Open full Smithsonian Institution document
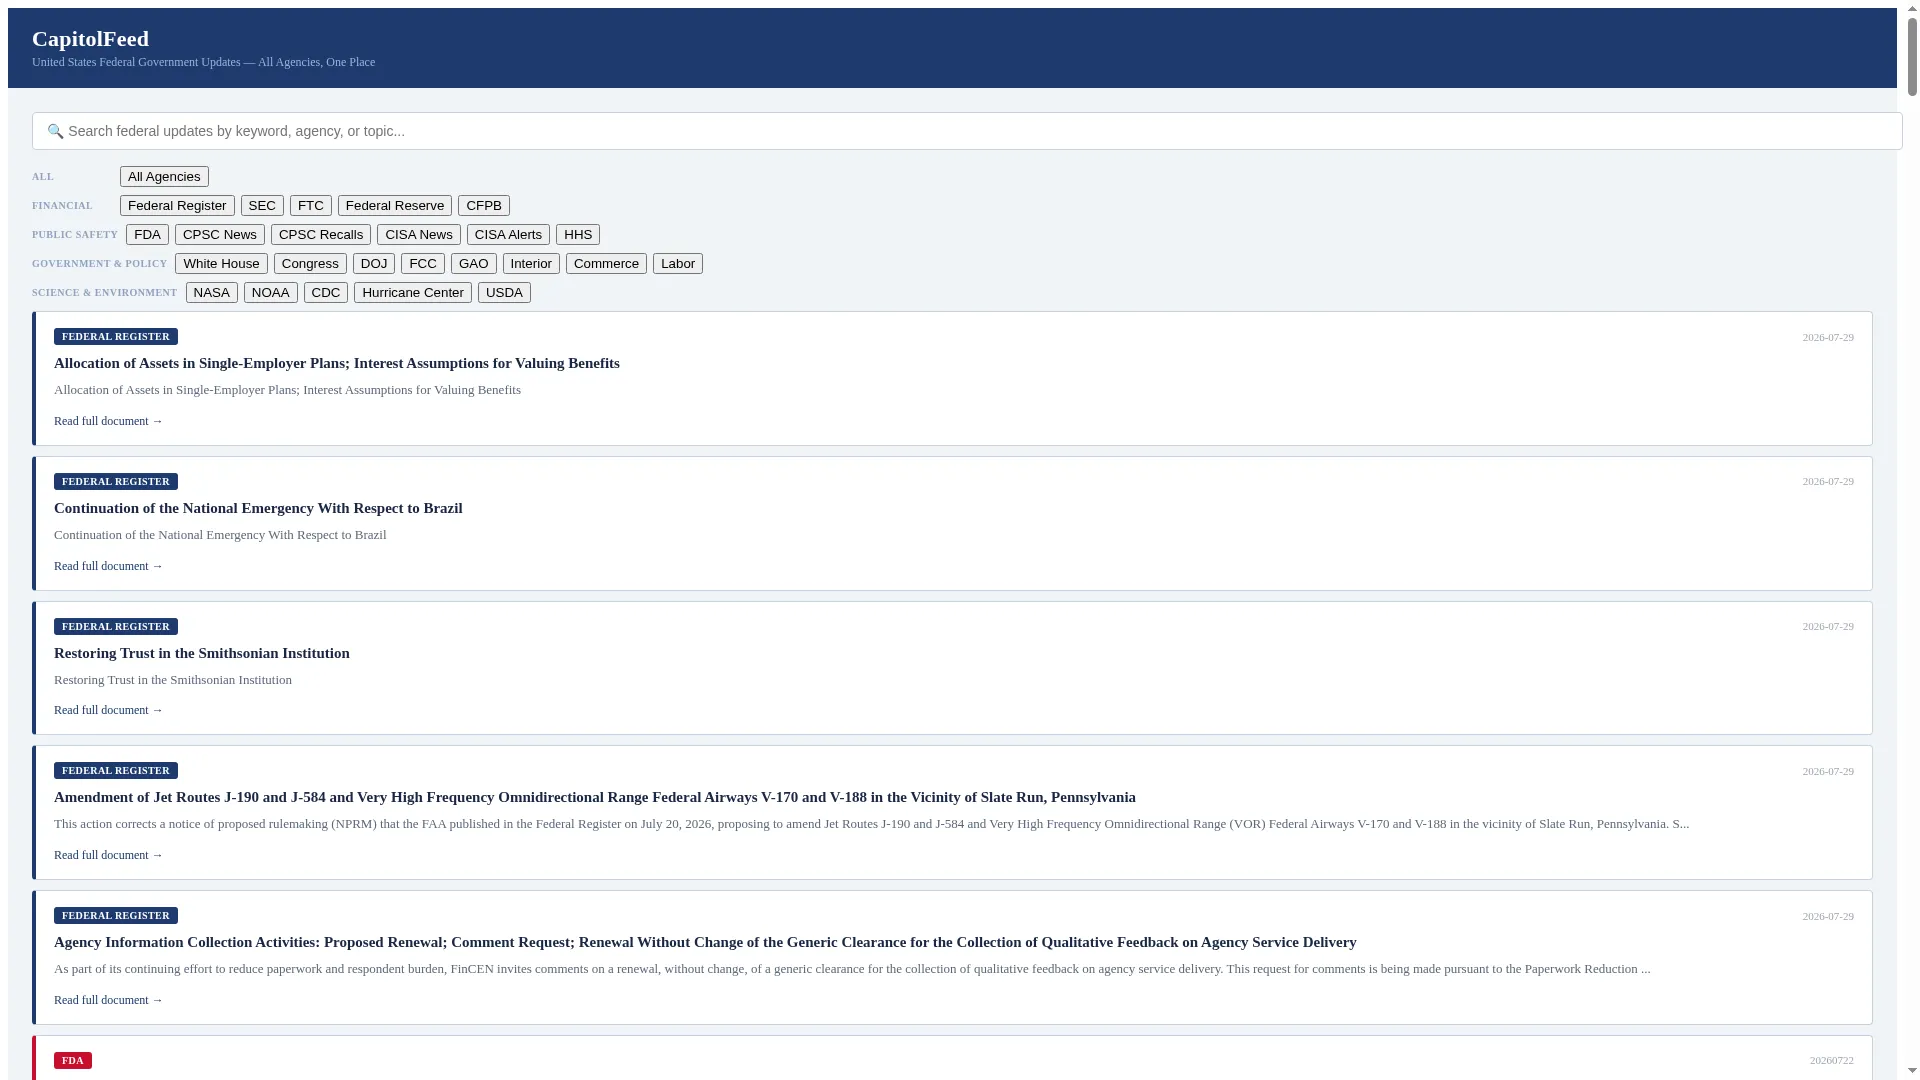 point(108,710)
